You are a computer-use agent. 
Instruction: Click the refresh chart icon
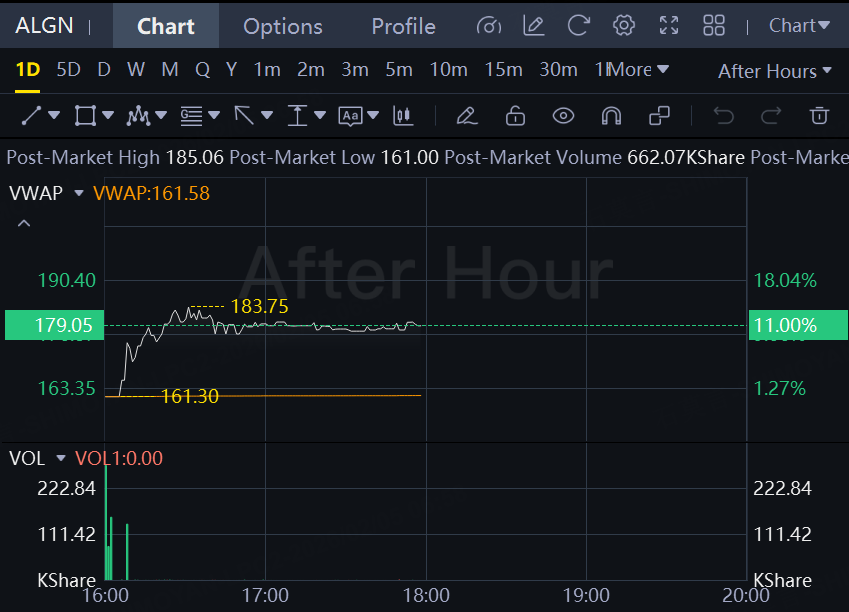point(578,26)
